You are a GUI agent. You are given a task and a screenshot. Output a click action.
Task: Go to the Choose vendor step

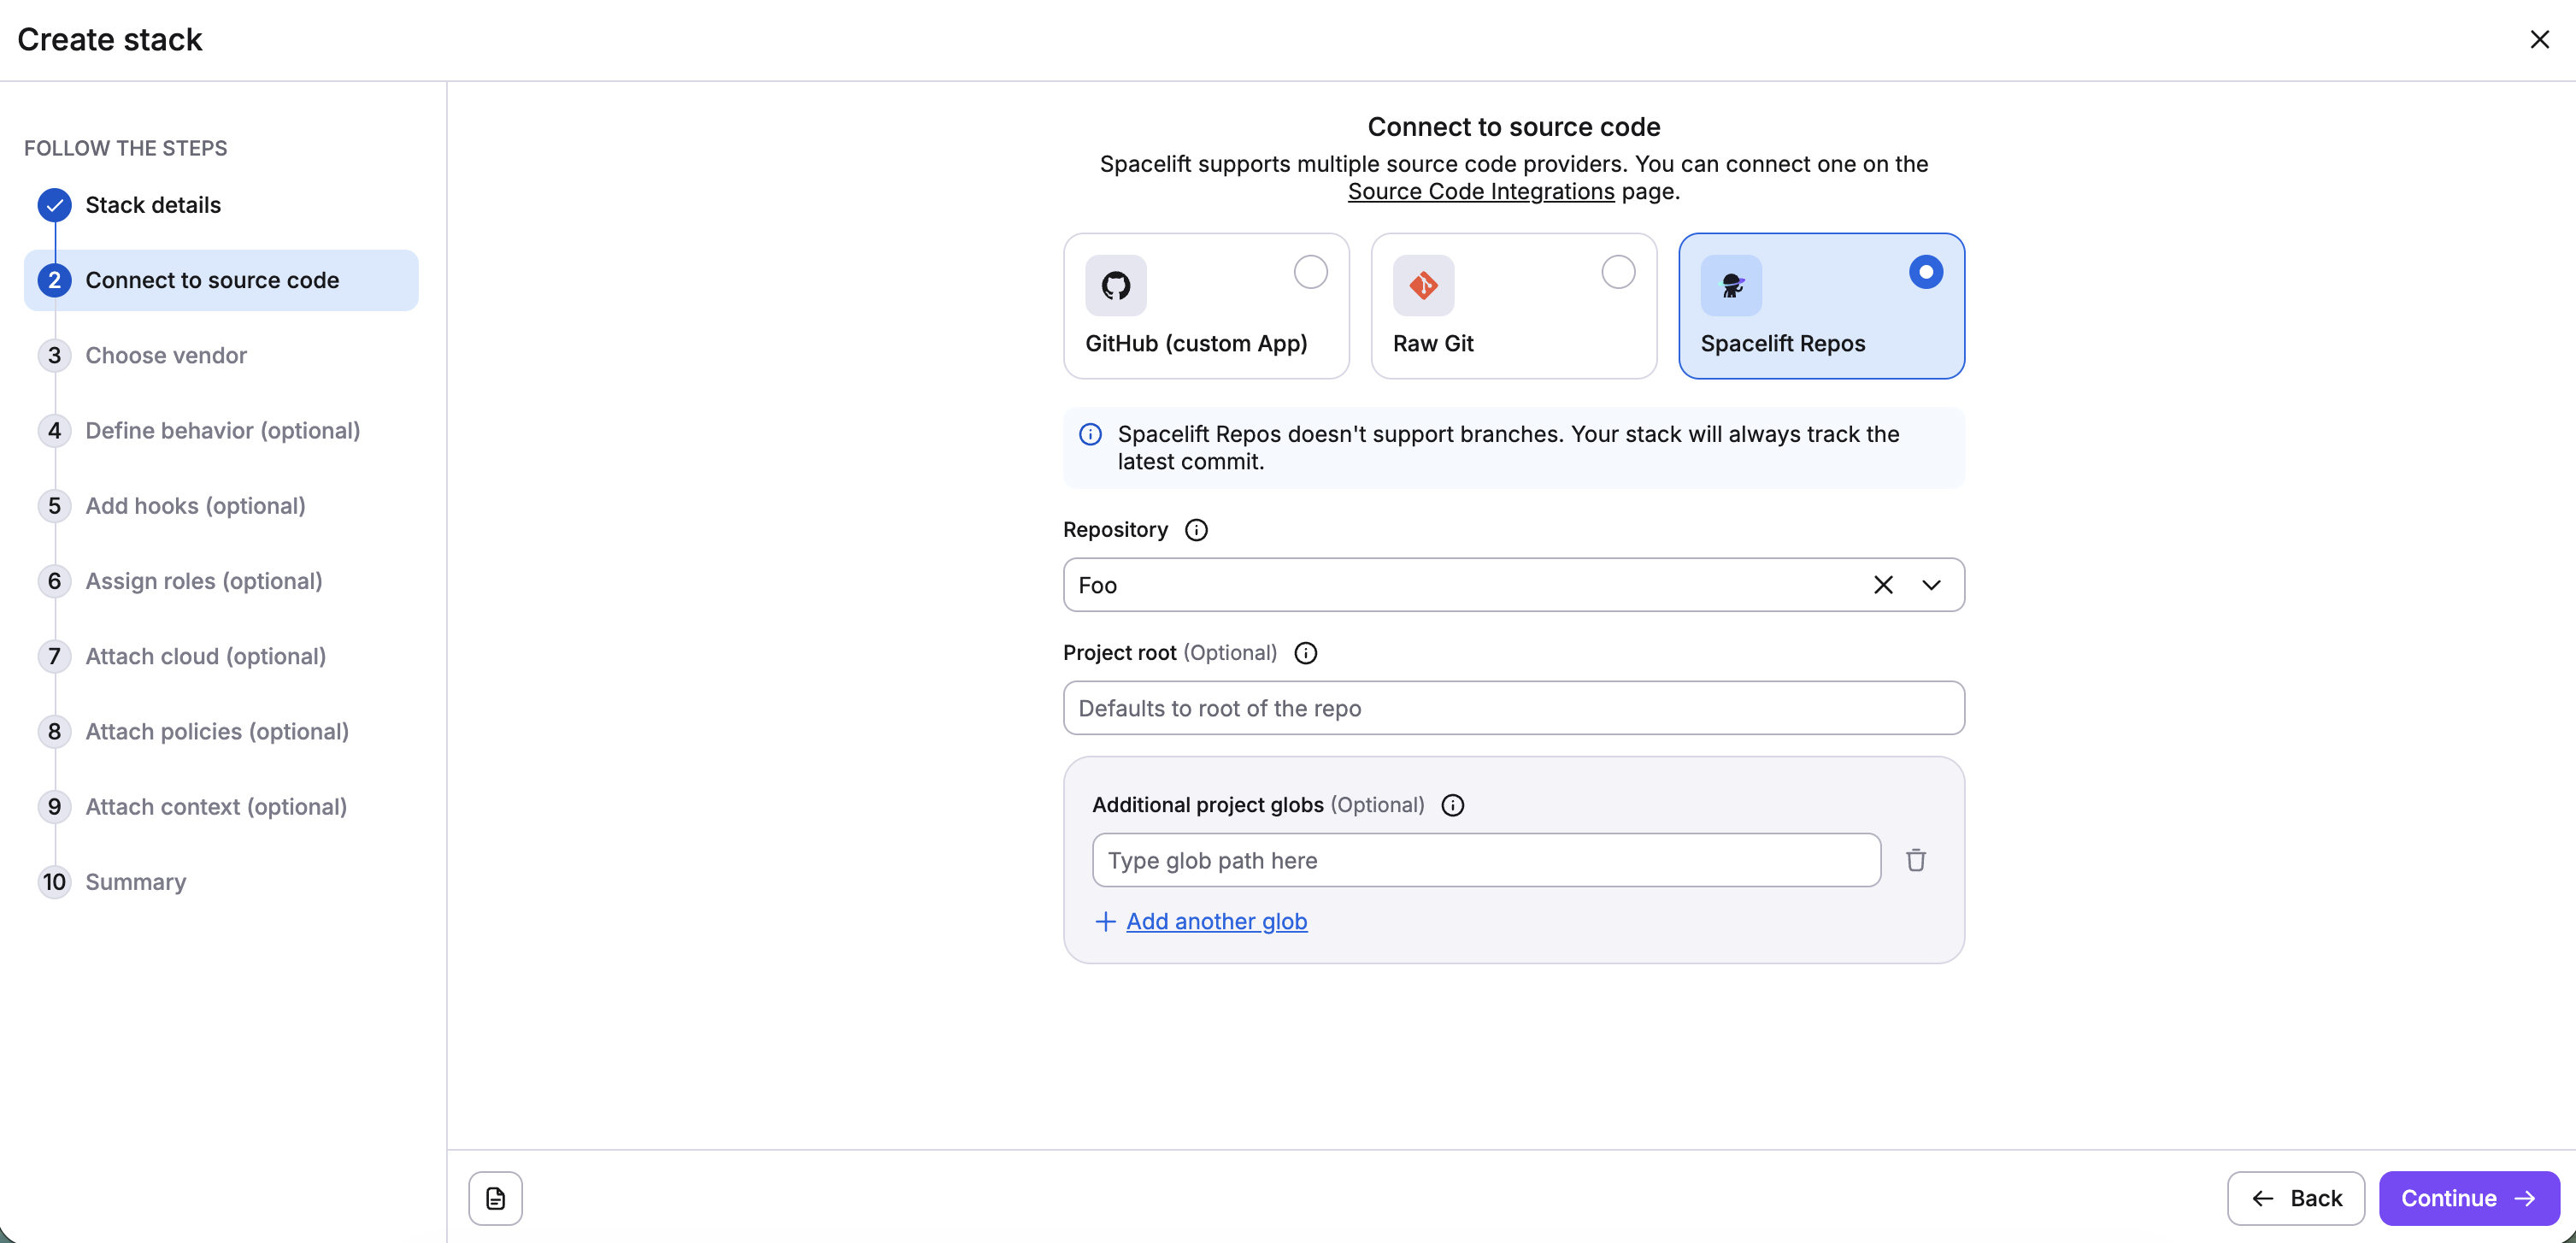point(166,355)
